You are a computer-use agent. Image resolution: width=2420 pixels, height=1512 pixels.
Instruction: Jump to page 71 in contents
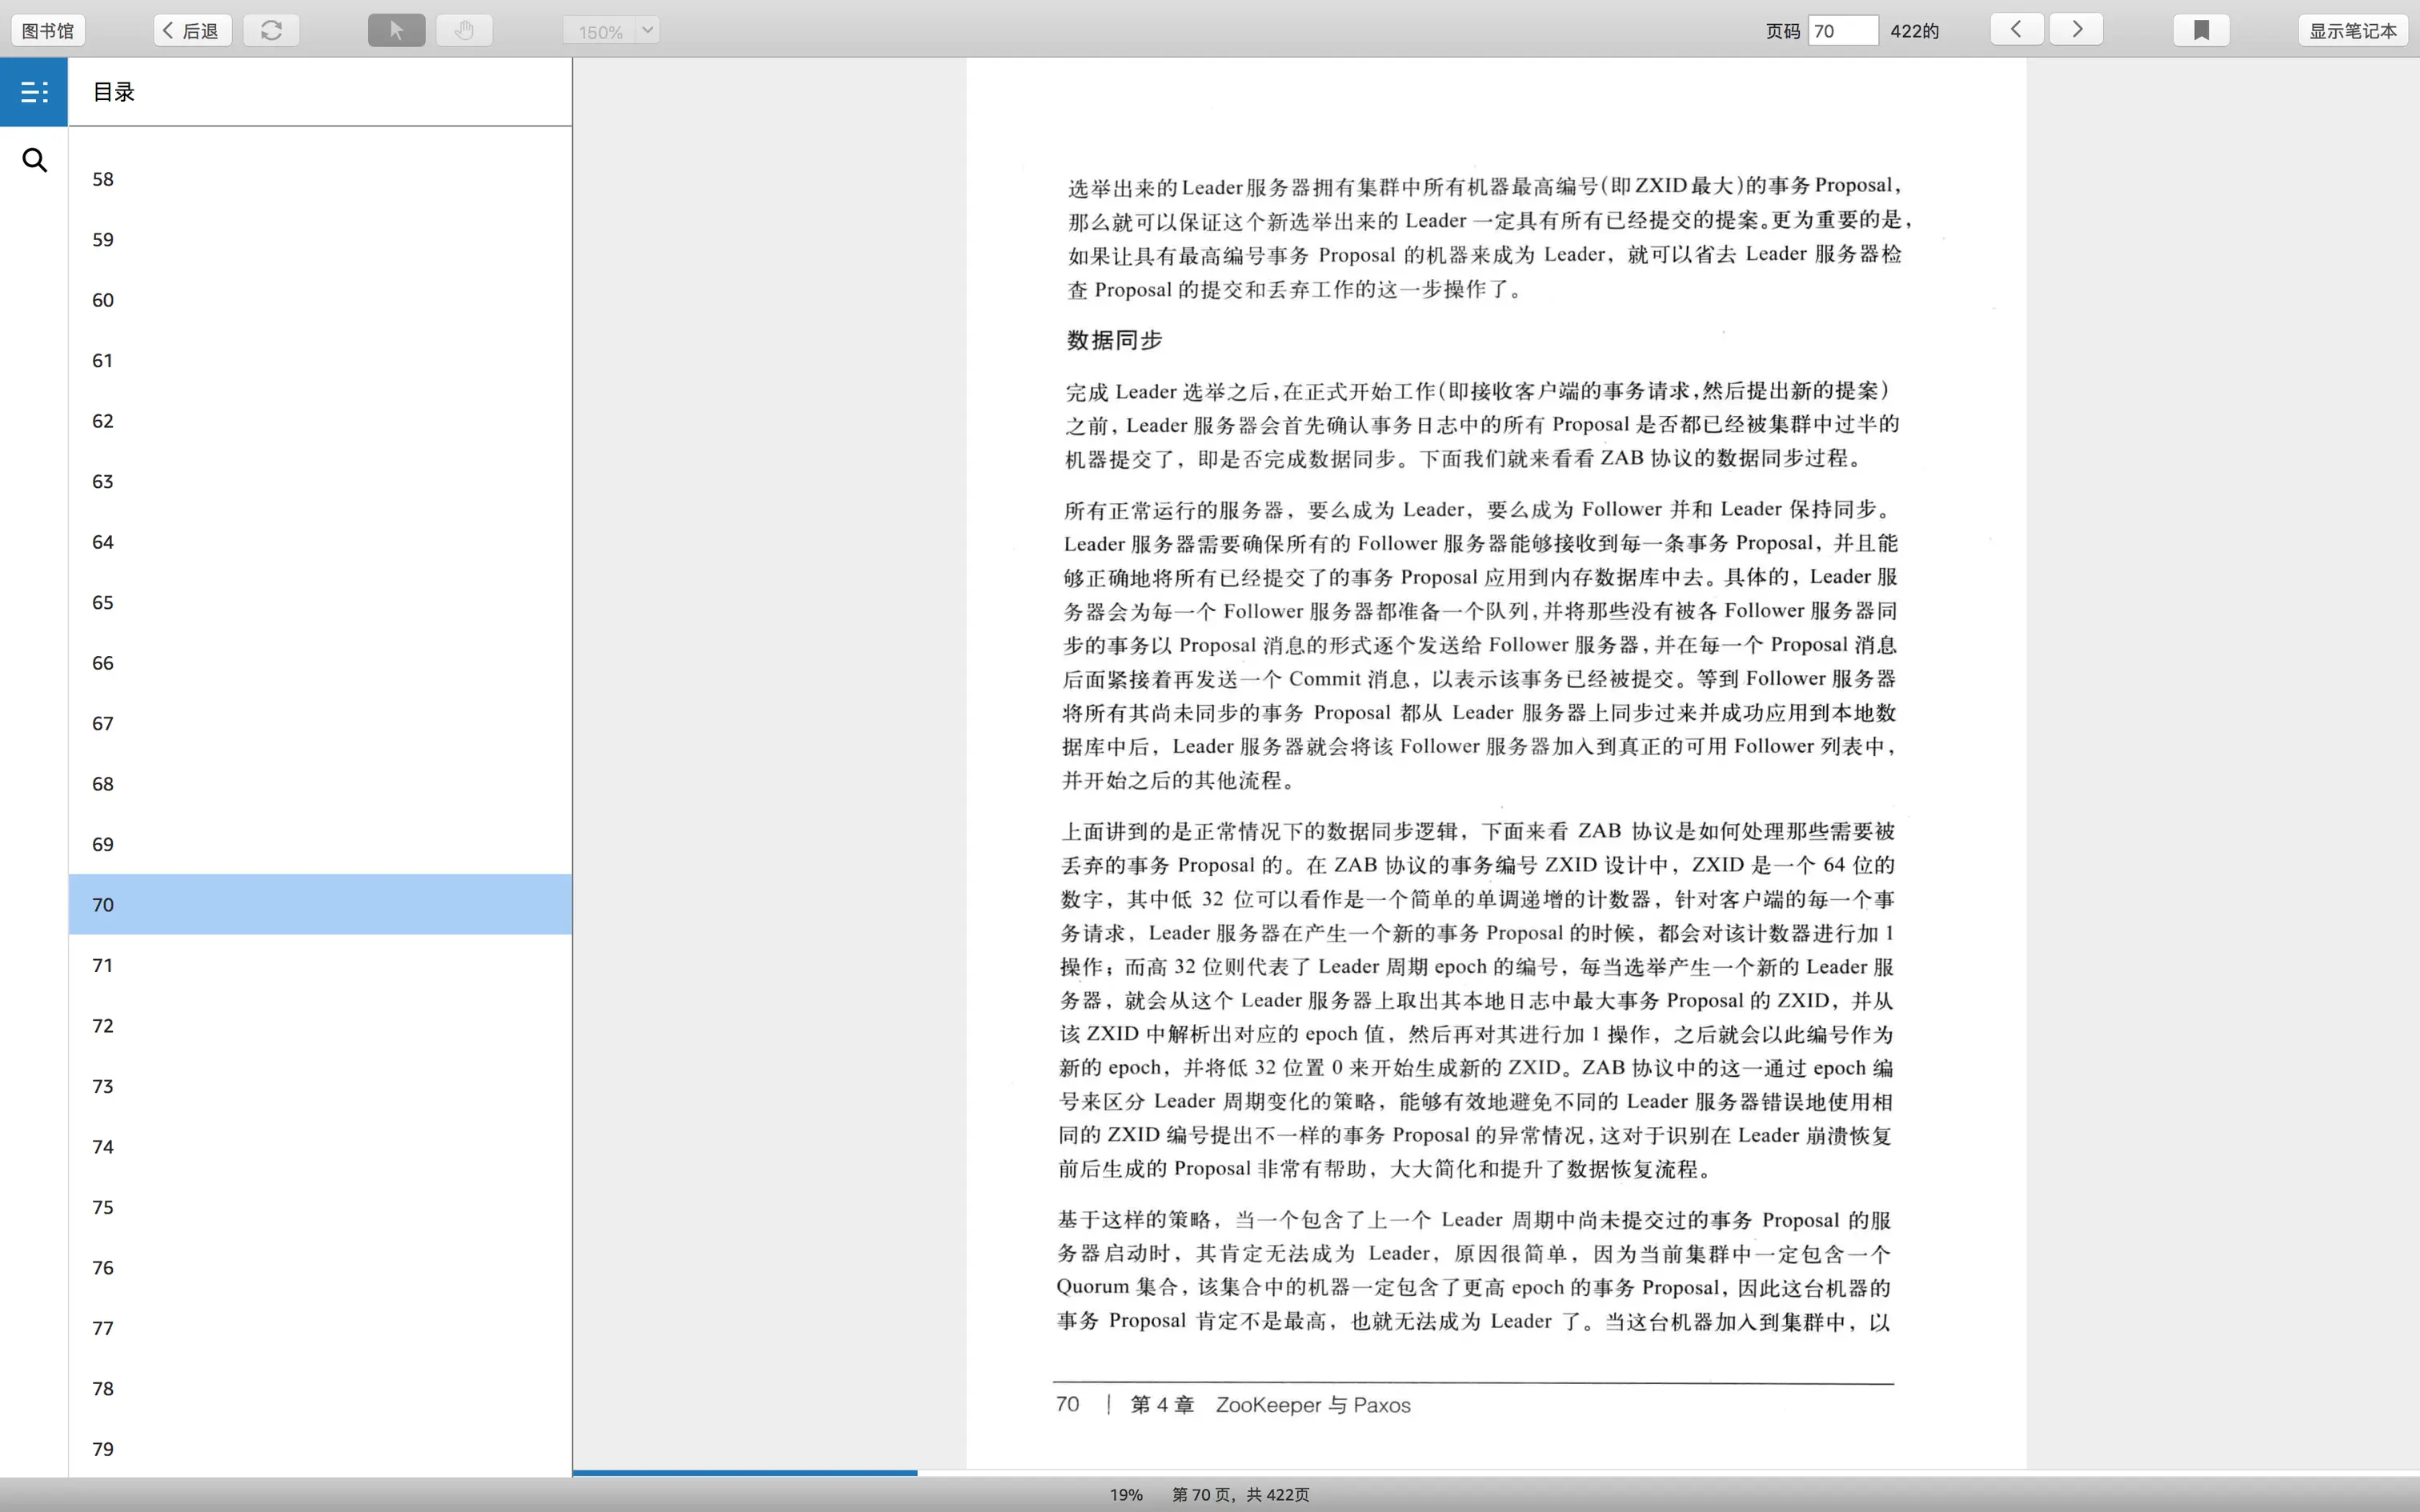(x=103, y=965)
